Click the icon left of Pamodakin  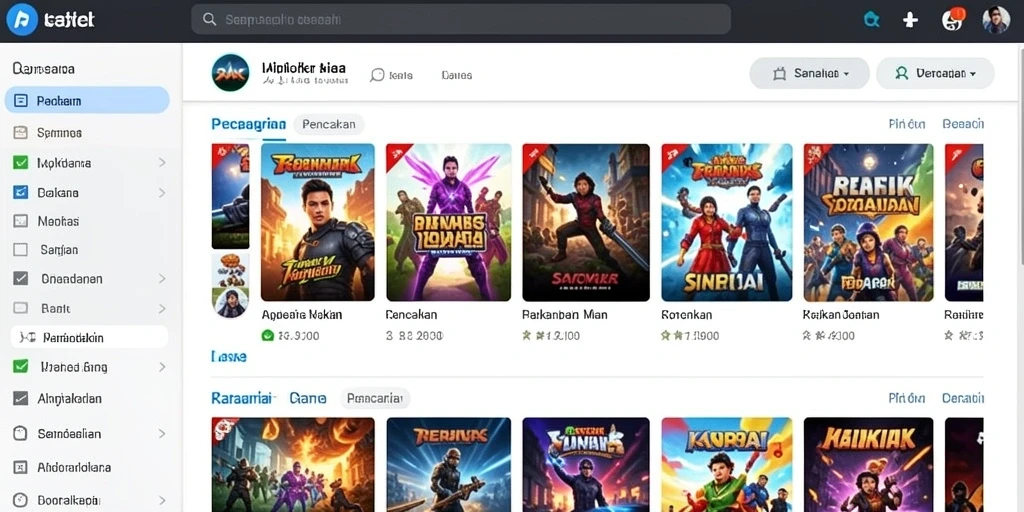click(x=27, y=338)
